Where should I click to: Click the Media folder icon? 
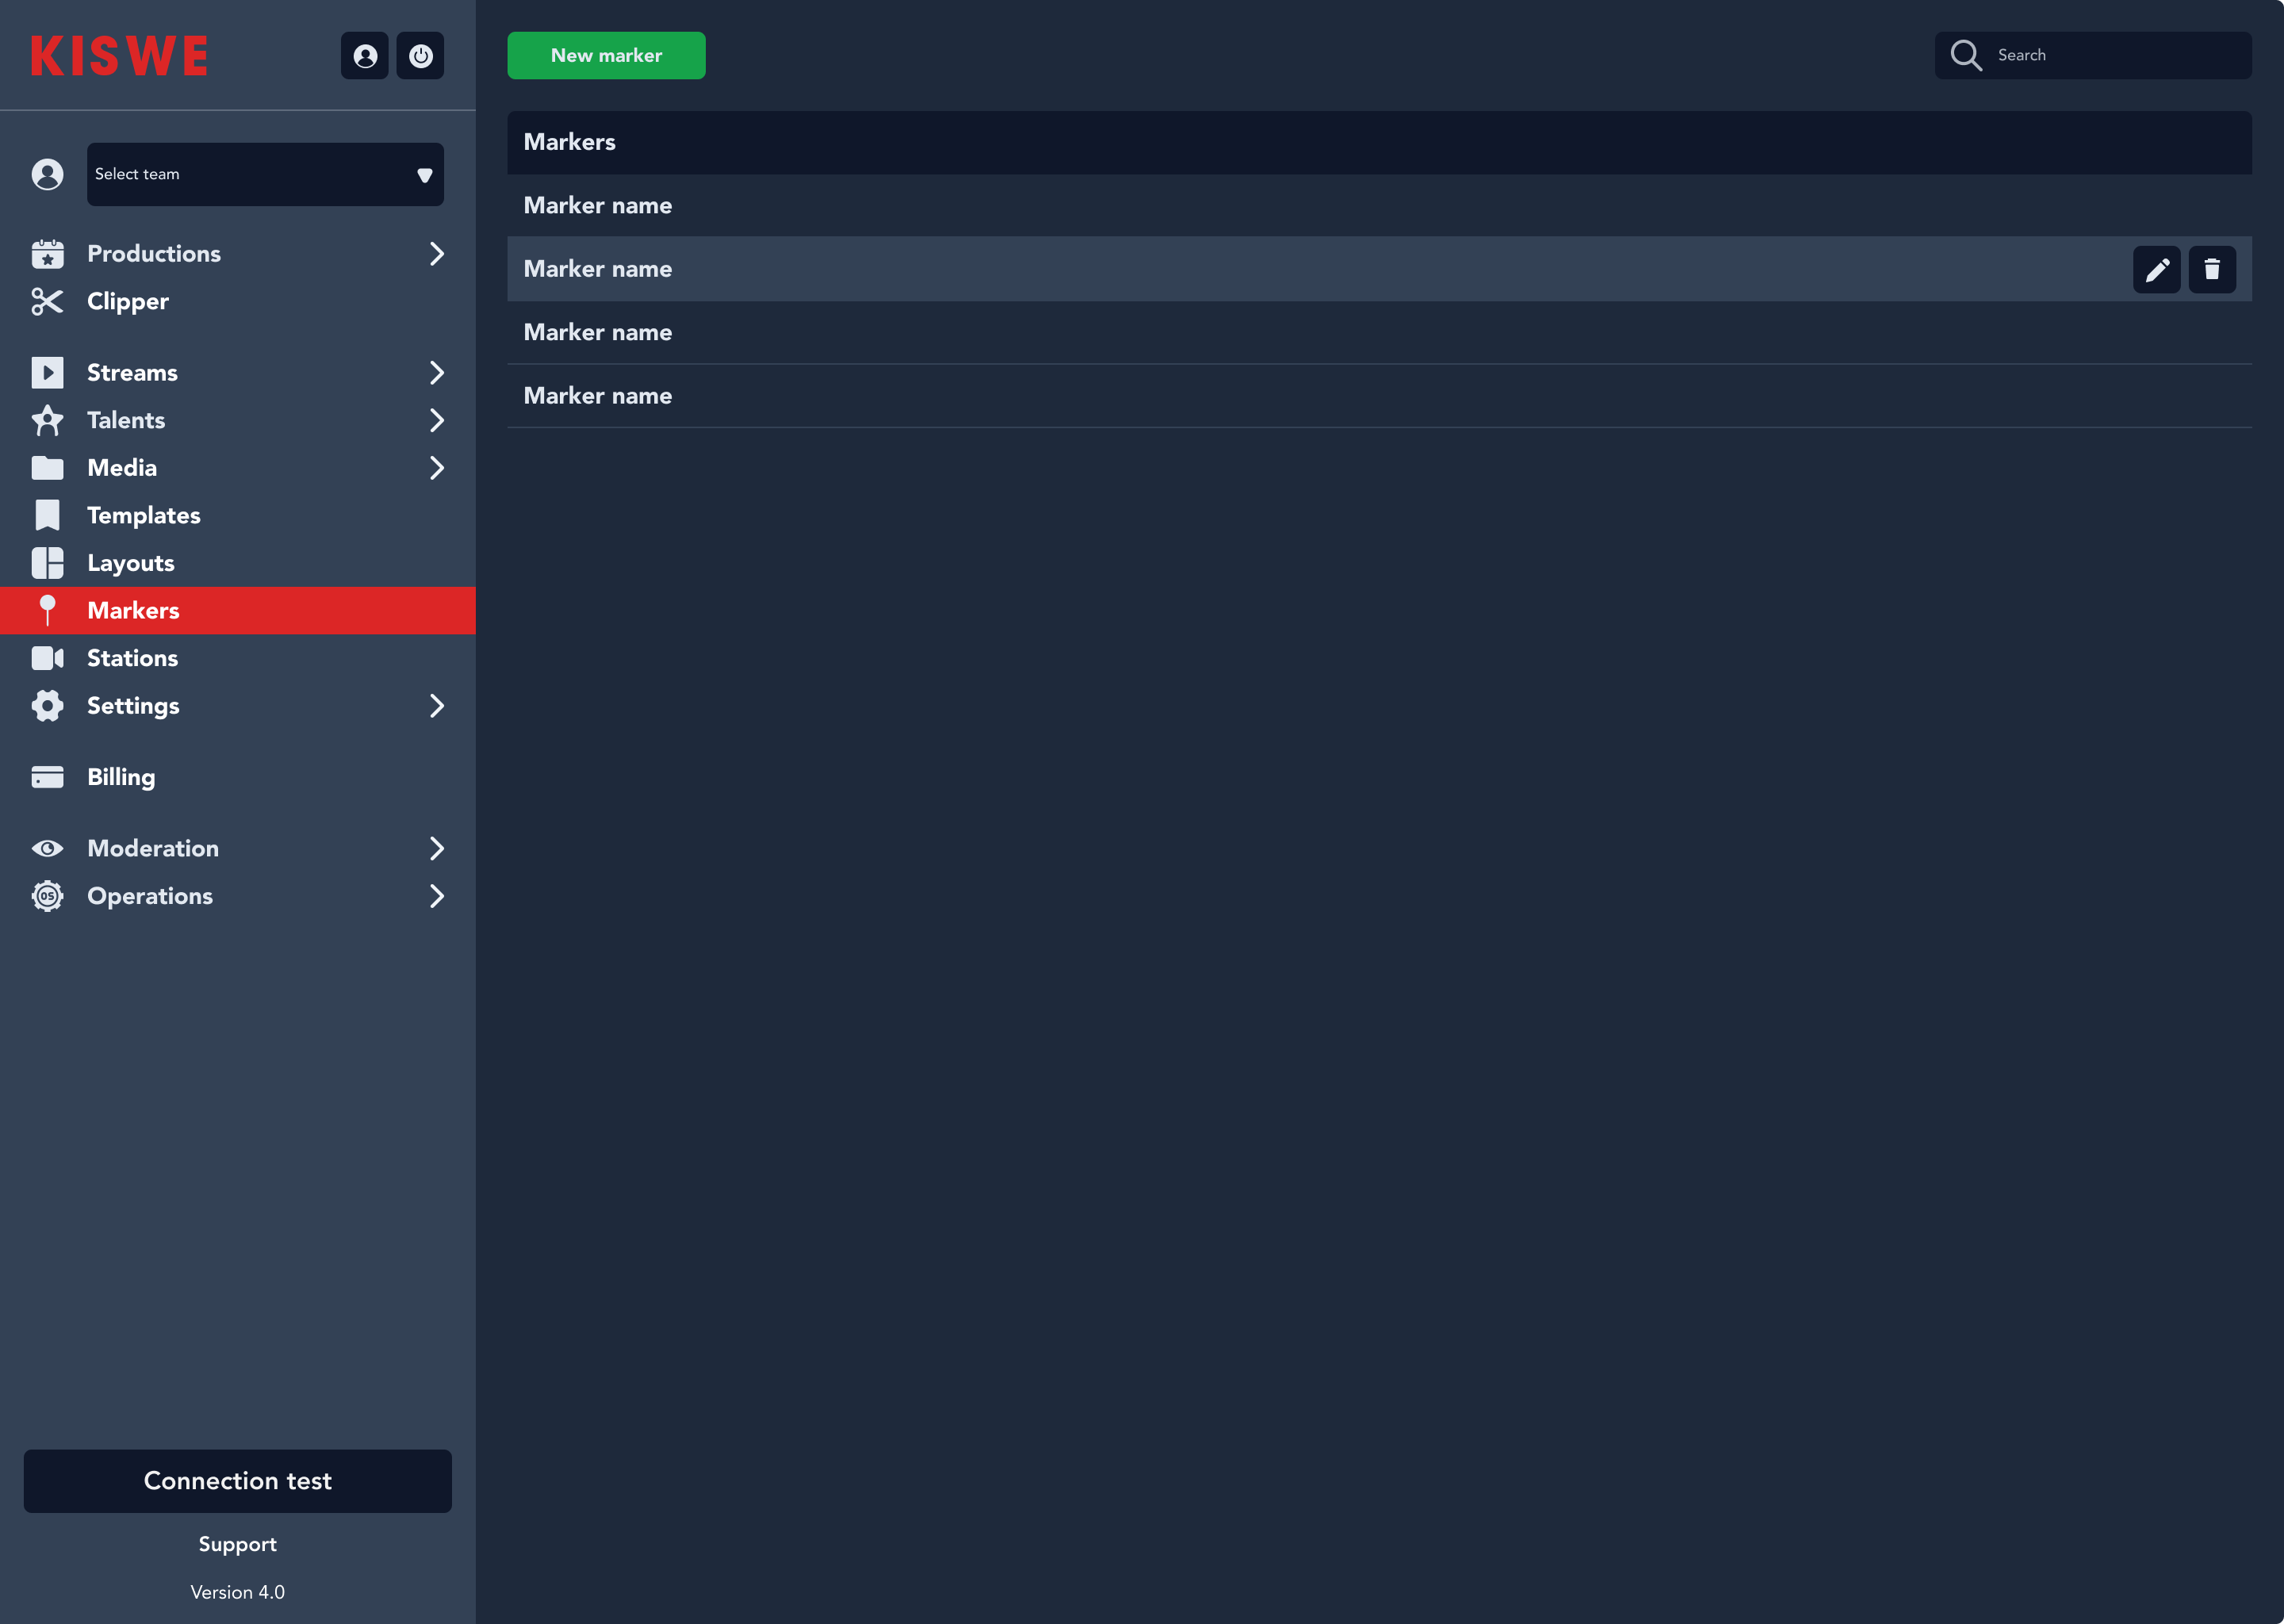(x=47, y=468)
